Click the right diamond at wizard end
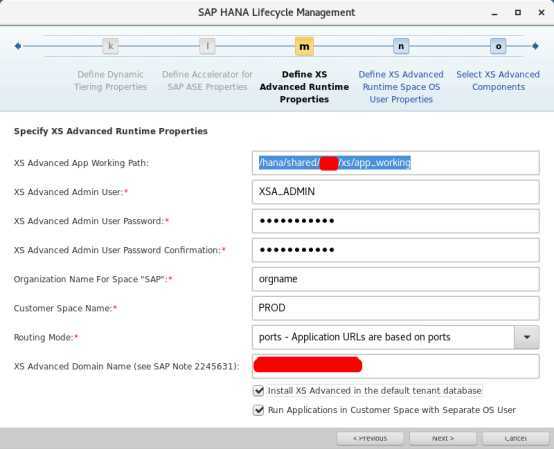554x450 pixels. 535,46
